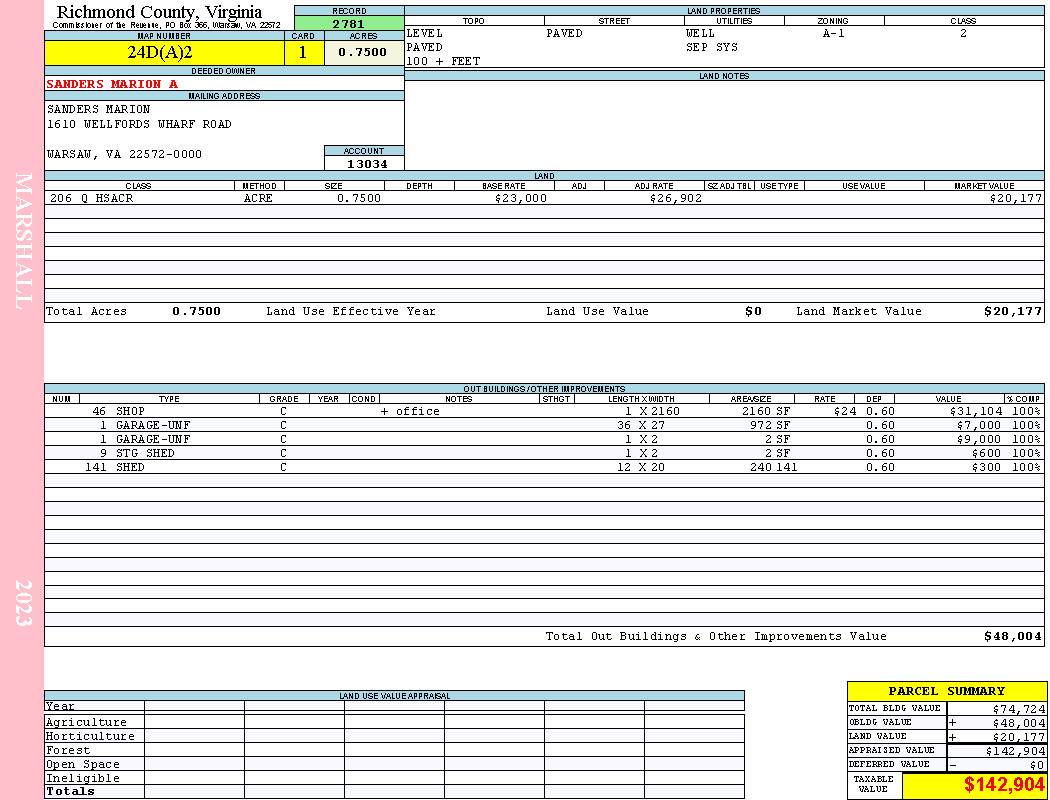Viewport: 1050px width, 800px height.
Task: Select the record number 2781 field
Action: (349, 23)
